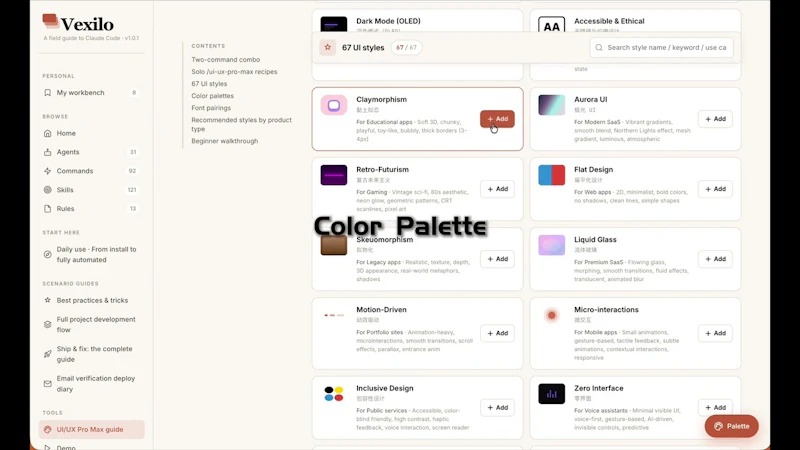This screenshot has width=800, height=450.
Task: Add Claymorphism style
Action: 497,119
